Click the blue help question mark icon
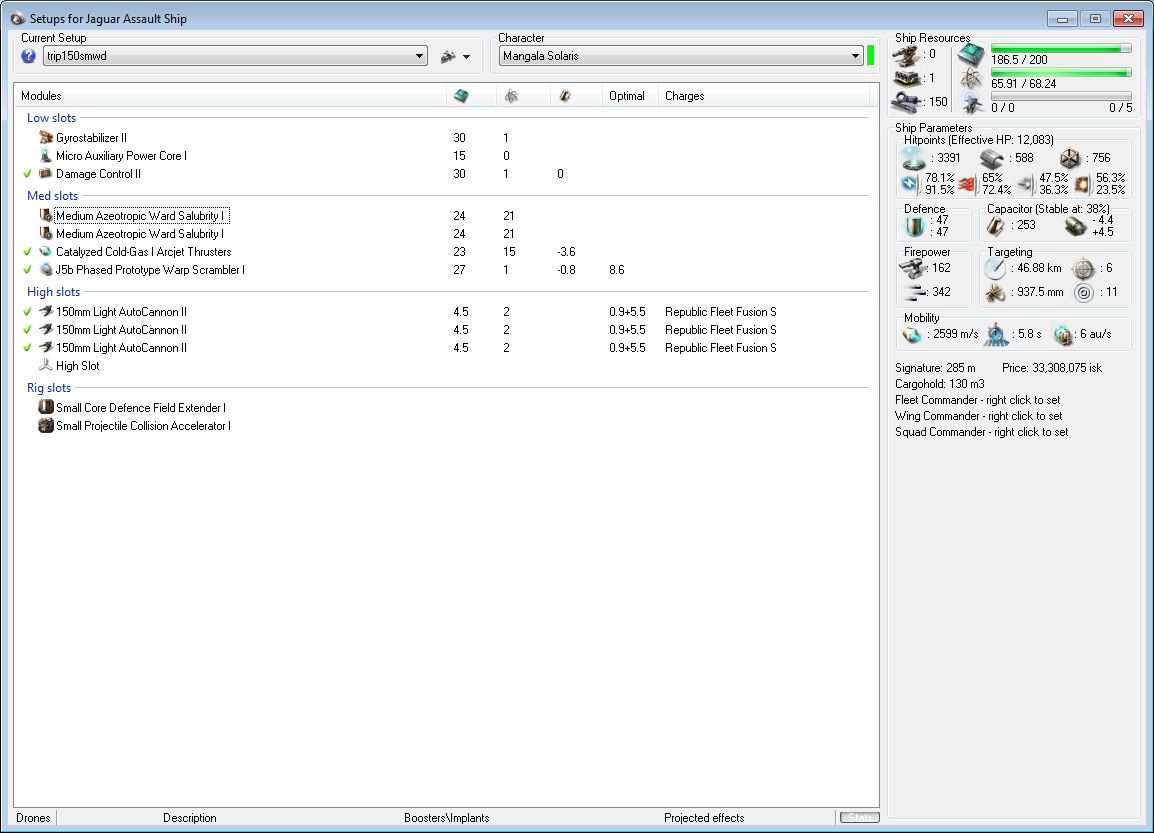1154x833 pixels. (x=28, y=57)
